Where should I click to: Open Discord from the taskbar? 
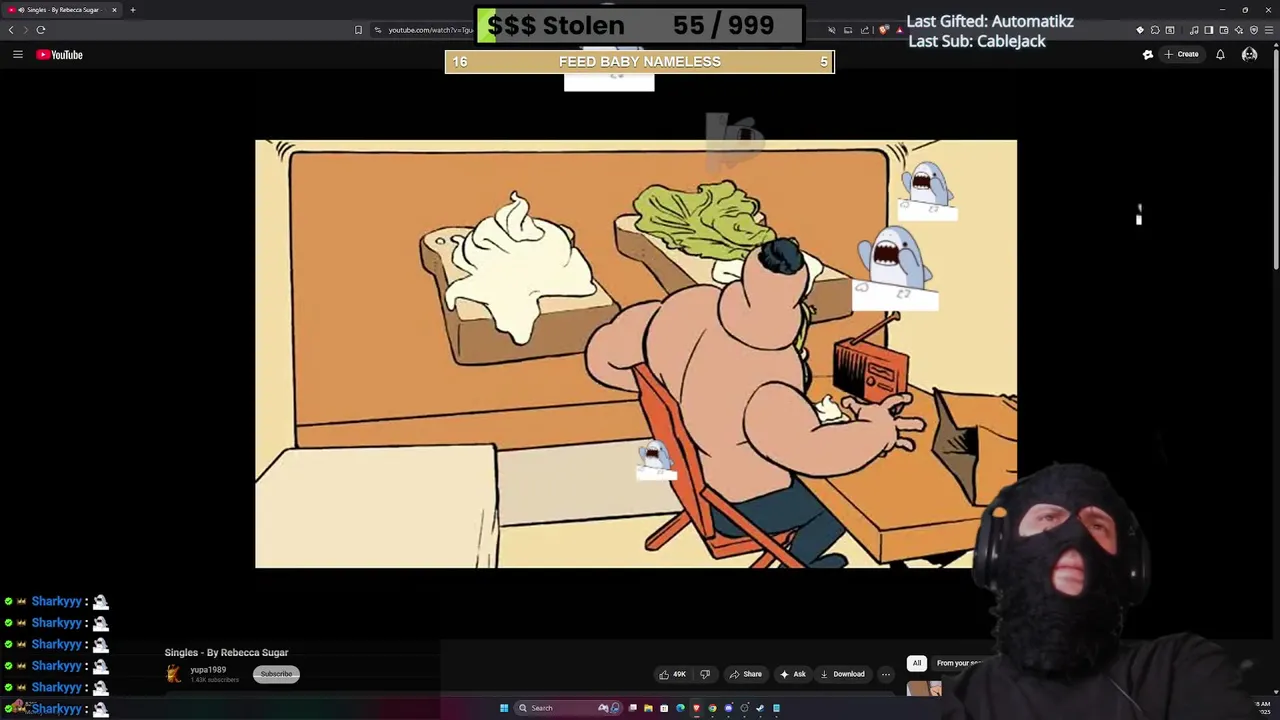click(x=728, y=708)
